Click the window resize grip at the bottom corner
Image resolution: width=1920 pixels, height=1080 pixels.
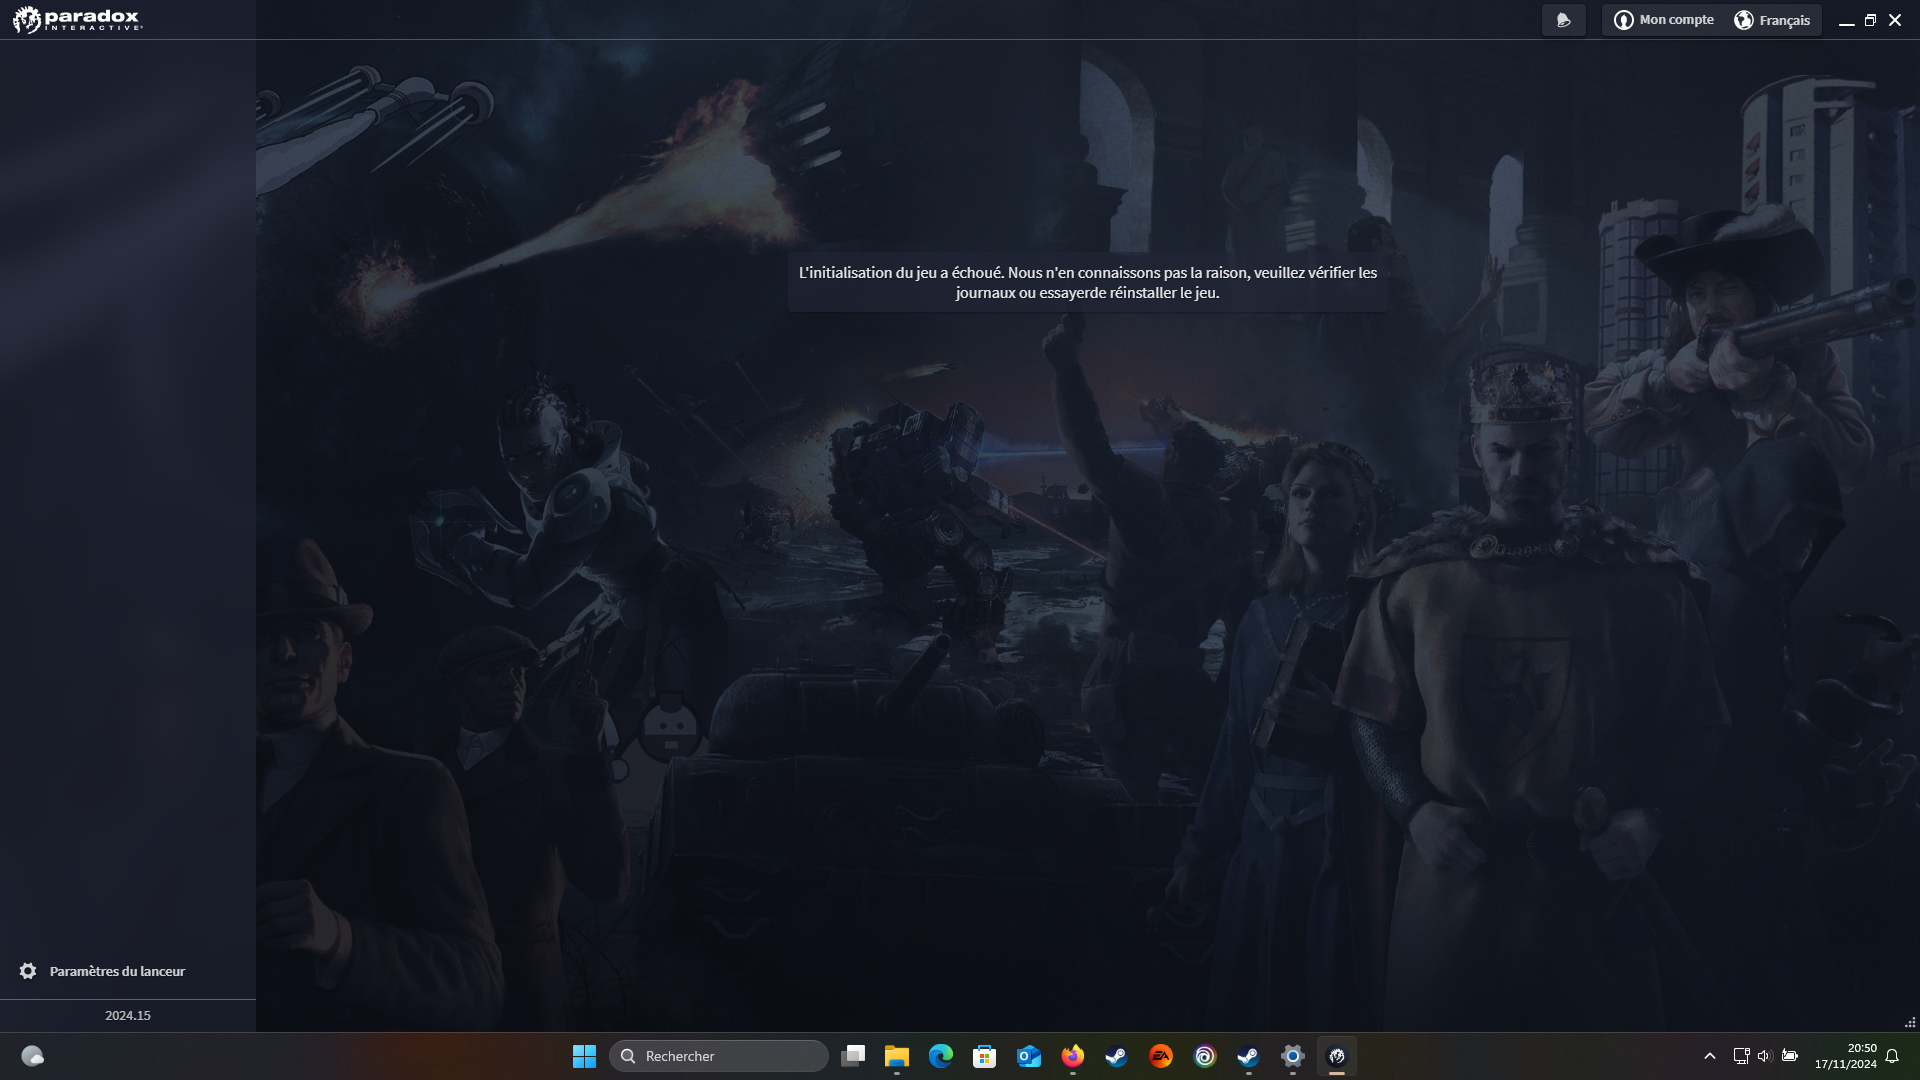point(1910,1022)
